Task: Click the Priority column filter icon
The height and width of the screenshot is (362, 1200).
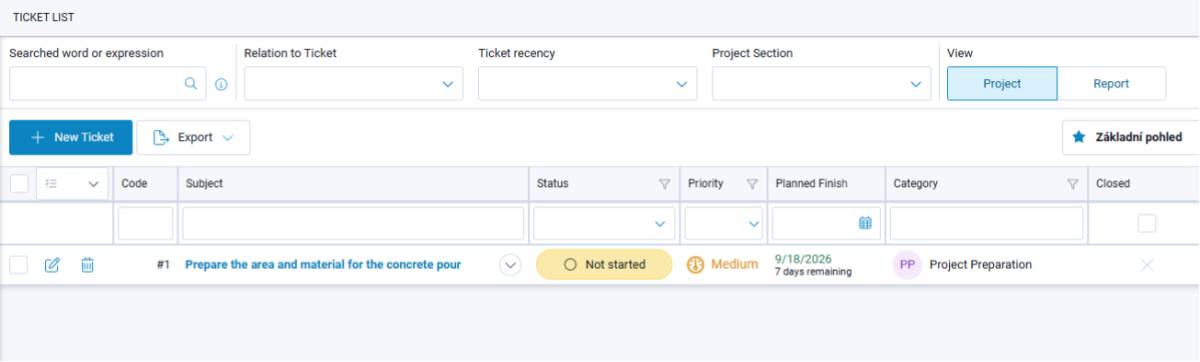Action: pos(752,184)
